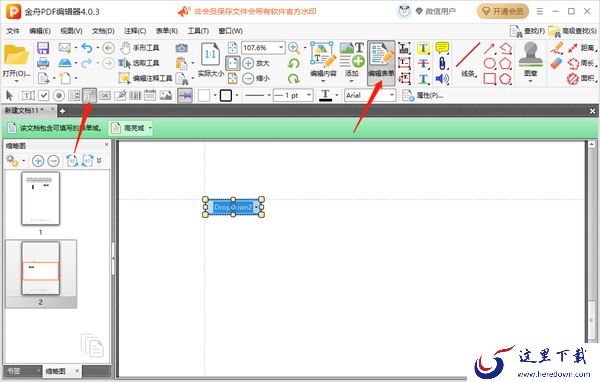The height and width of the screenshot is (382, 600).
Task: Select the 线条 line drawing tool
Action: [468, 60]
